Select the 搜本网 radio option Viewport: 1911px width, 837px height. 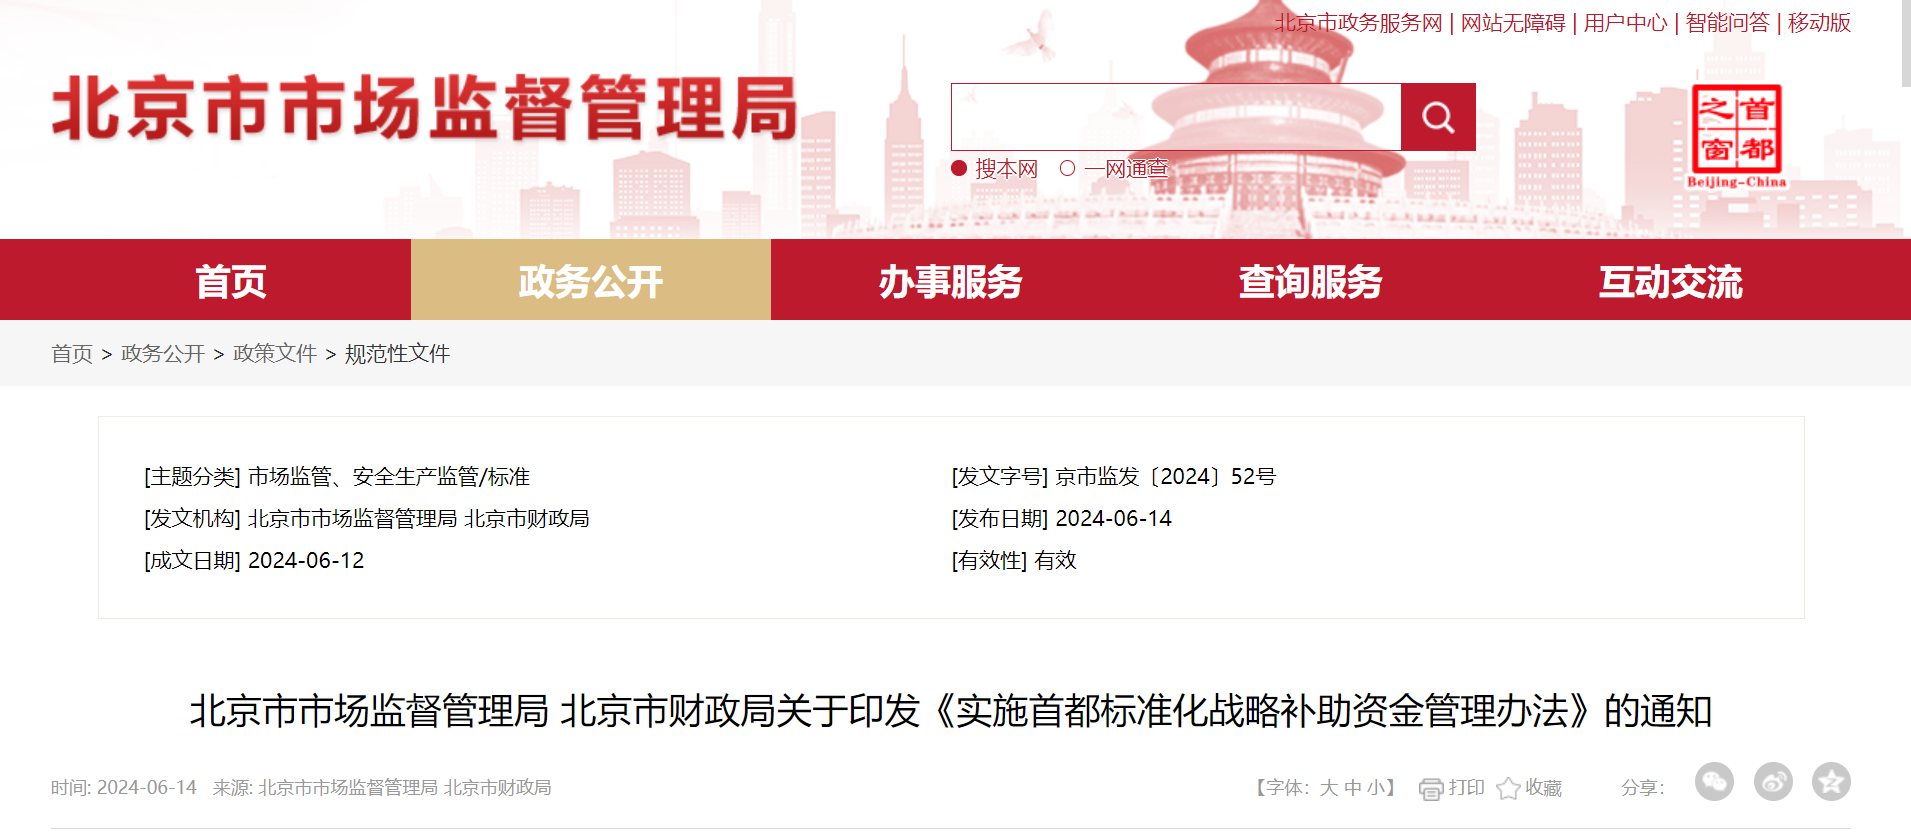[959, 168]
